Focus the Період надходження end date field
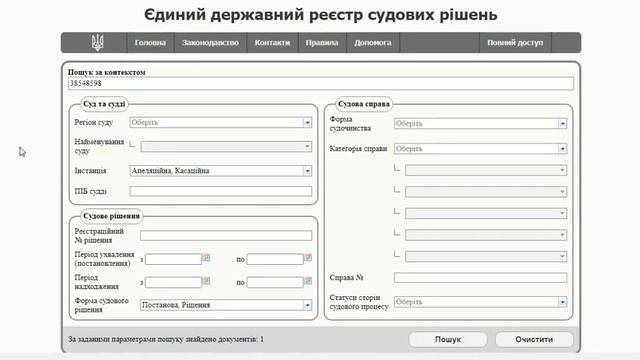 pos(275,282)
